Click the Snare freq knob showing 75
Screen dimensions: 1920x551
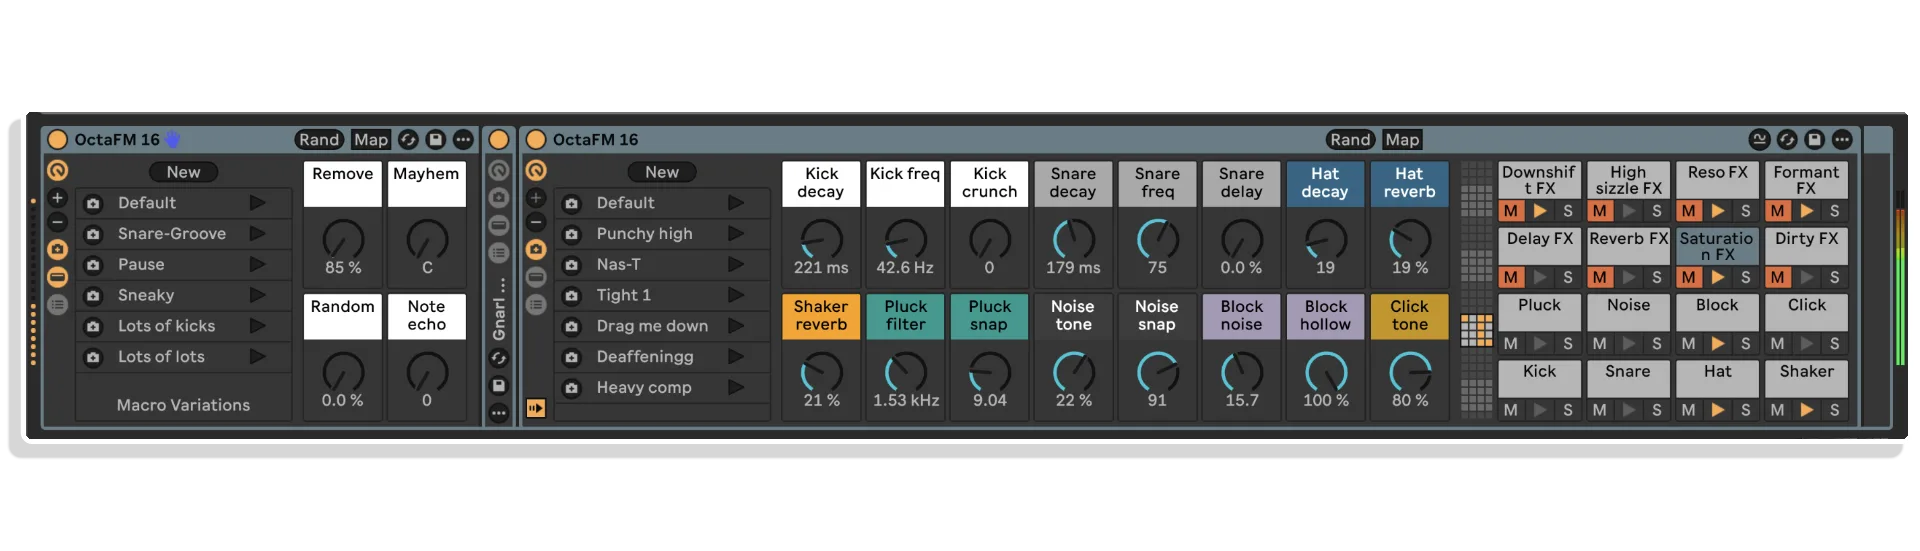(1158, 240)
